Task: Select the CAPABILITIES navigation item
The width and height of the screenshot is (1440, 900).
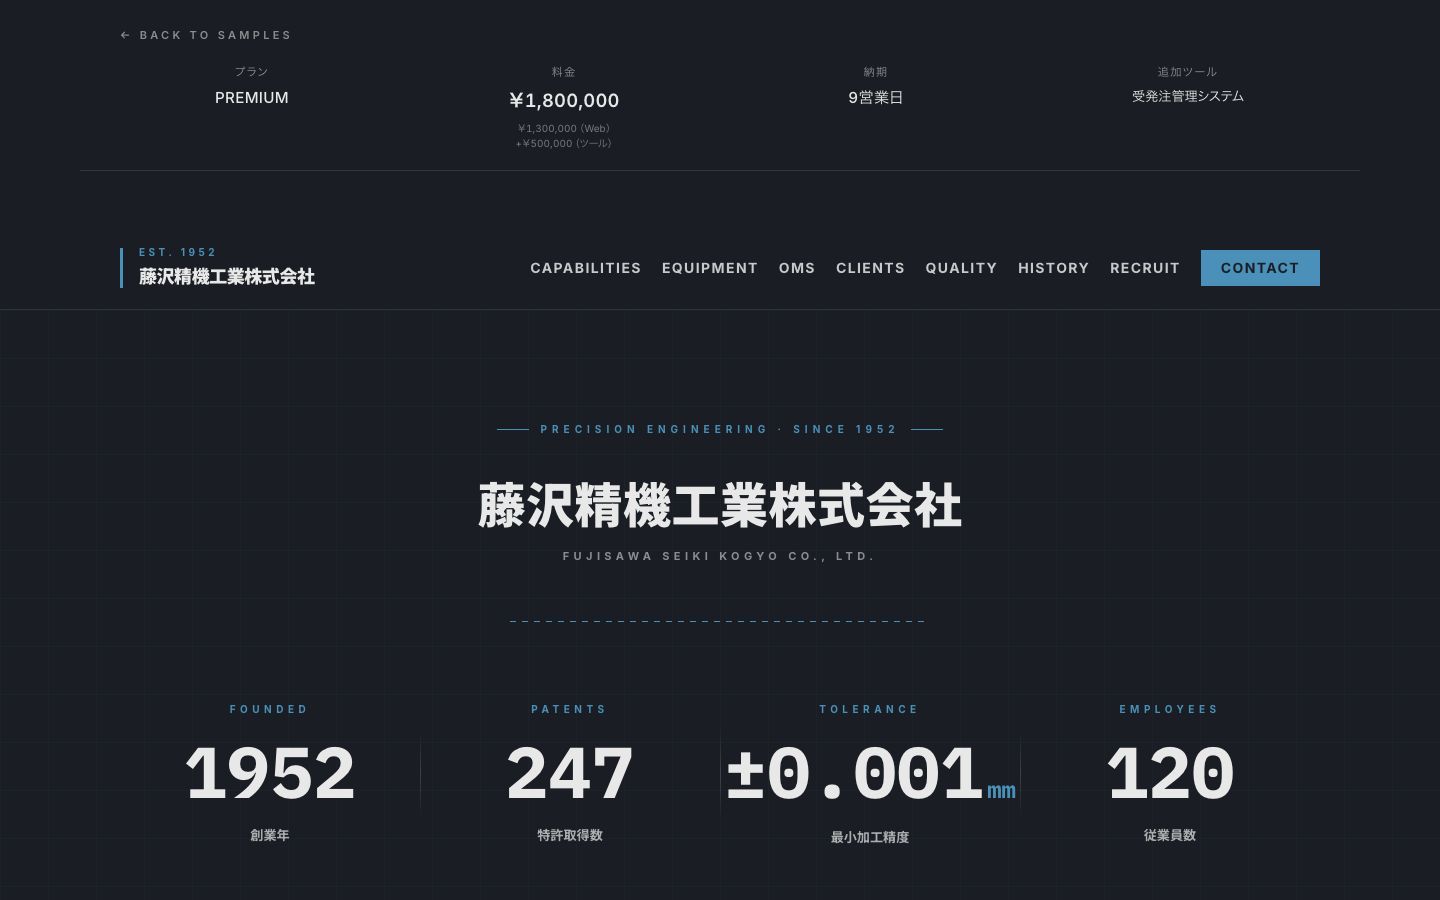Action: click(586, 268)
